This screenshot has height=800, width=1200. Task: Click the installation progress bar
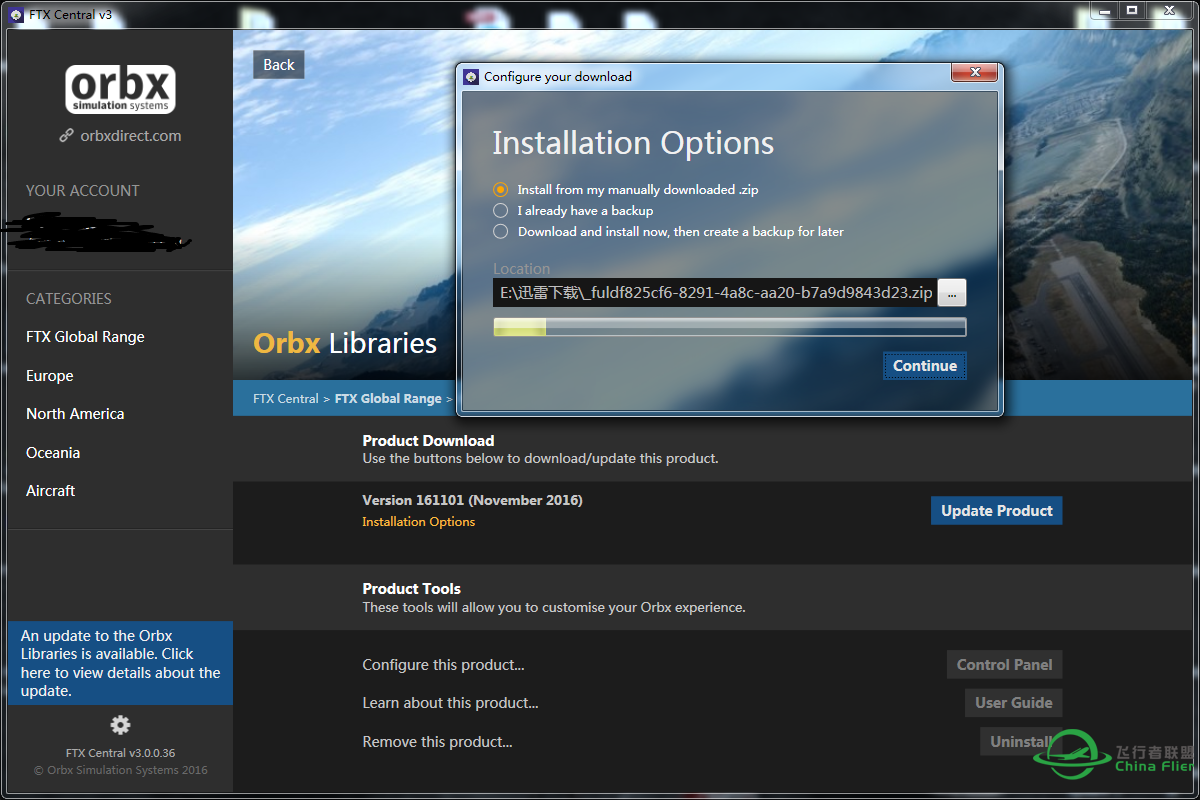[730, 327]
